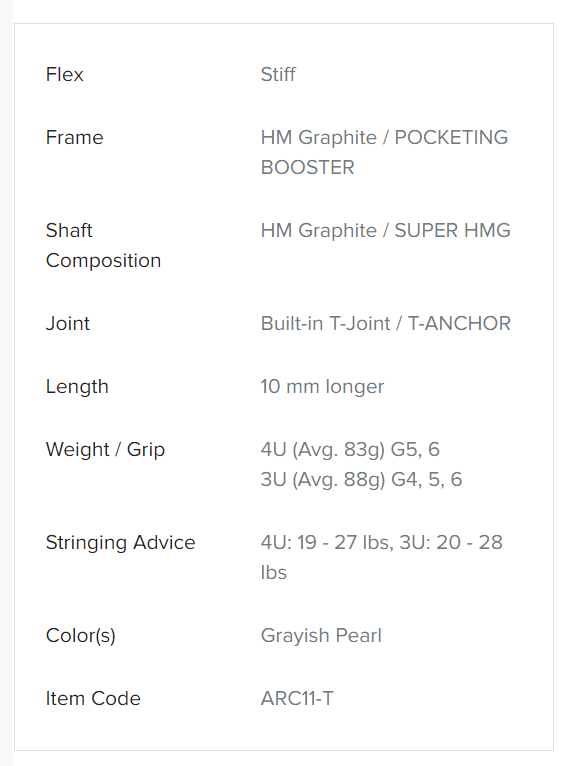The width and height of the screenshot is (564, 766).
Task: Select the 4U (Avg. 83g) G5, 6 line
Action: (350, 449)
